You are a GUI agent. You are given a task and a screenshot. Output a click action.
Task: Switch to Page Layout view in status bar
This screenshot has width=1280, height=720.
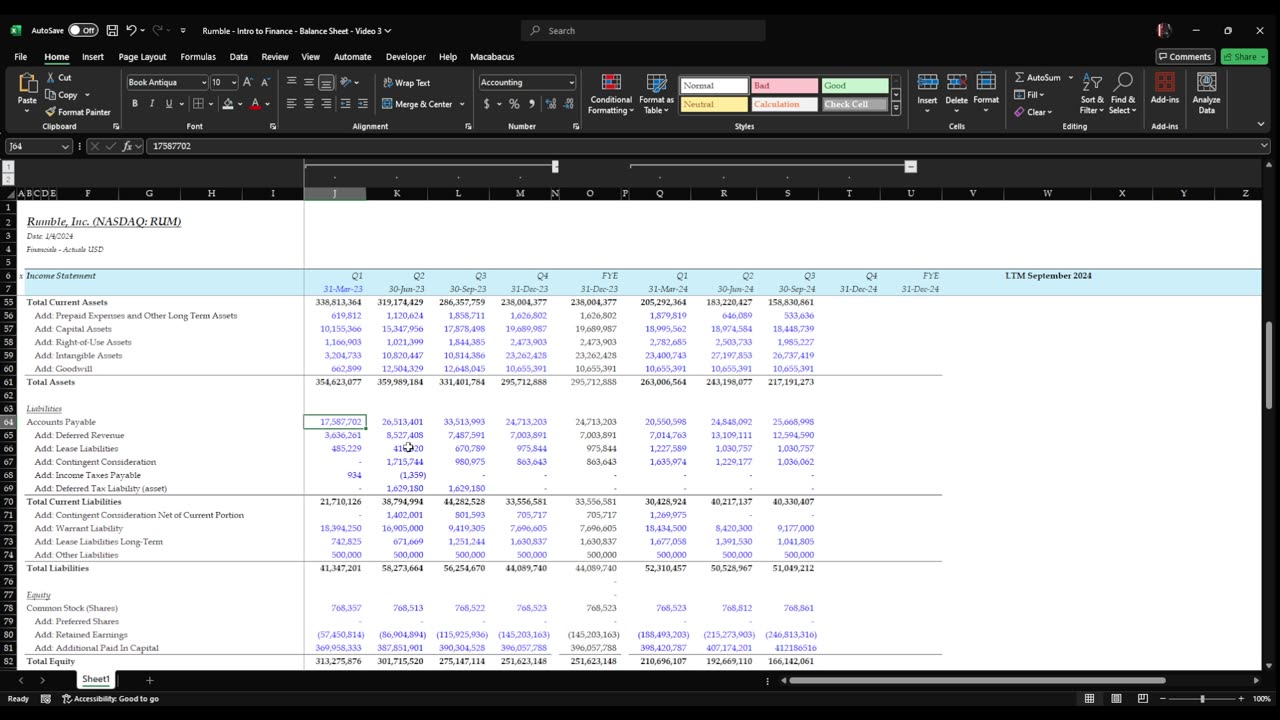1116,699
